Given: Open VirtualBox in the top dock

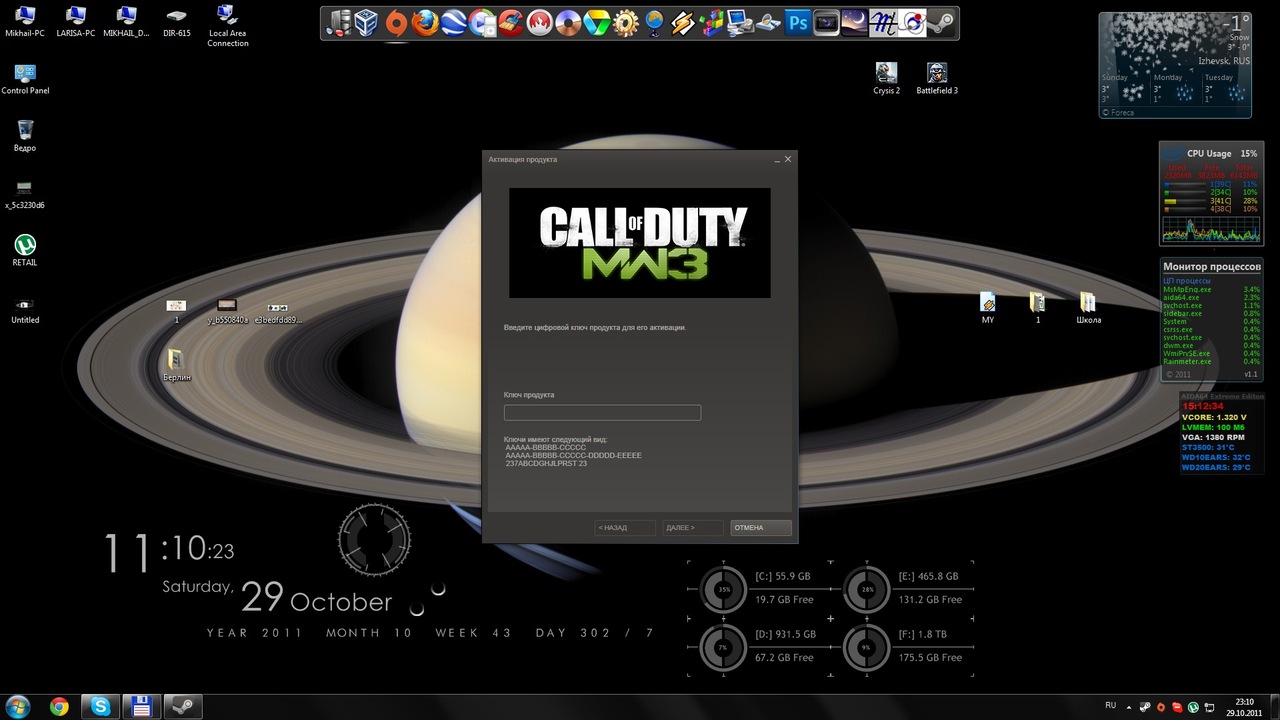Looking at the screenshot, I should click(366, 23).
